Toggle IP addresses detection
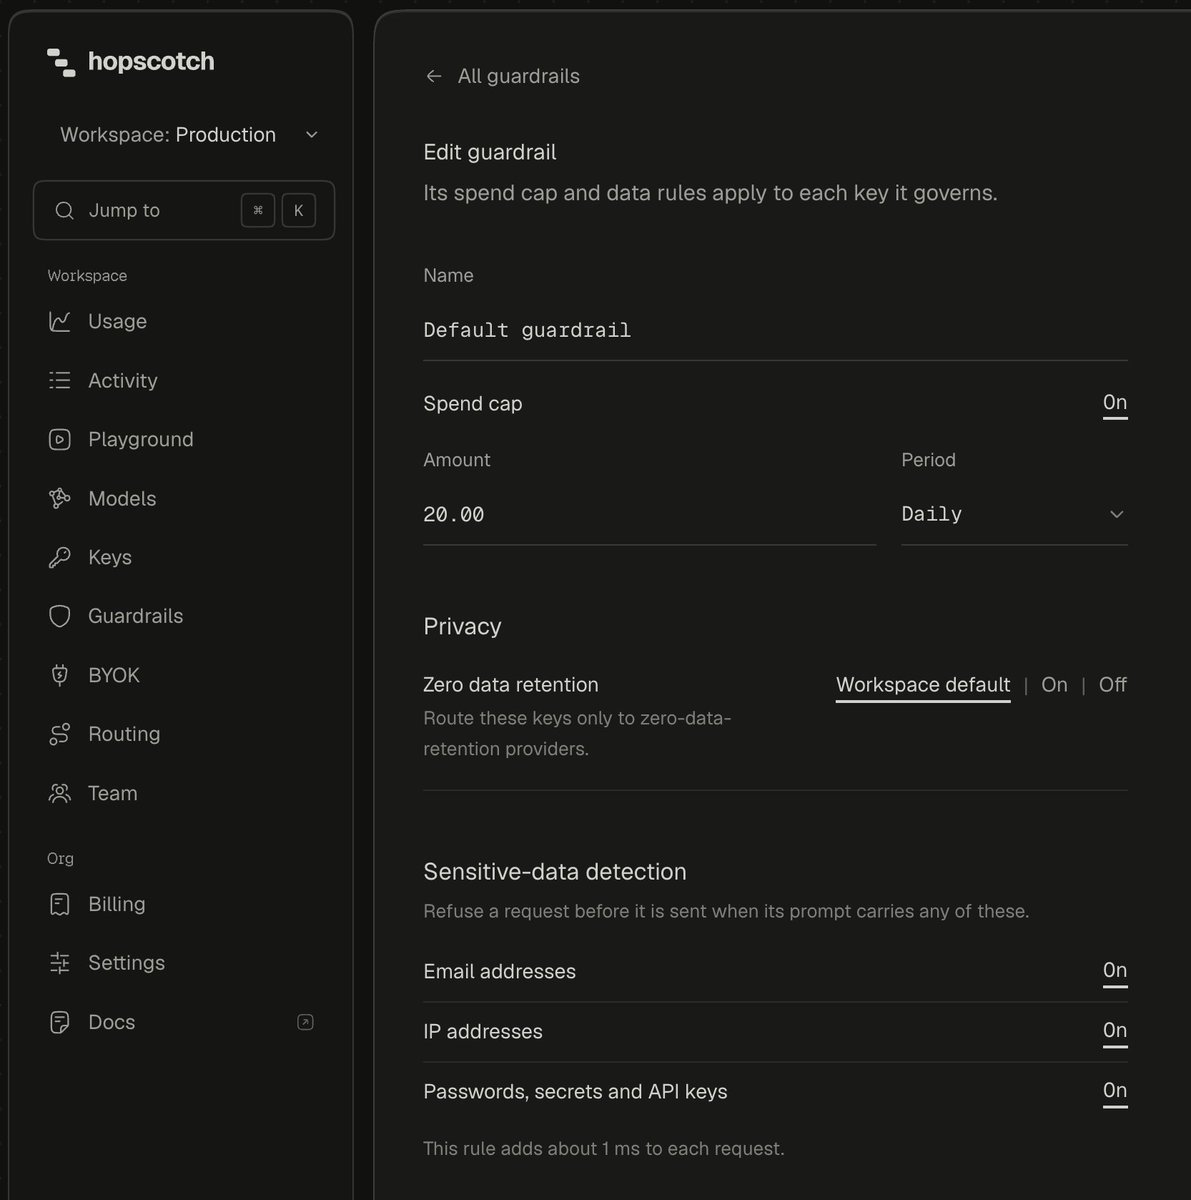This screenshot has width=1191, height=1200. tap(1115, 1031)
